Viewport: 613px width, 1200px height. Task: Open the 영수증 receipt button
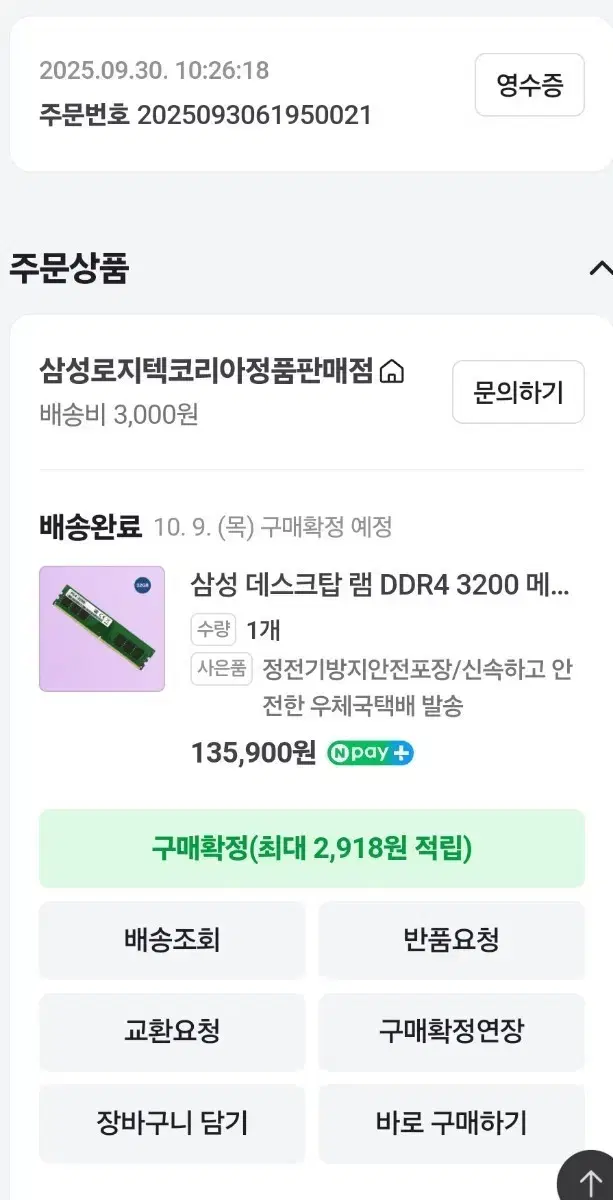(529, 86)
